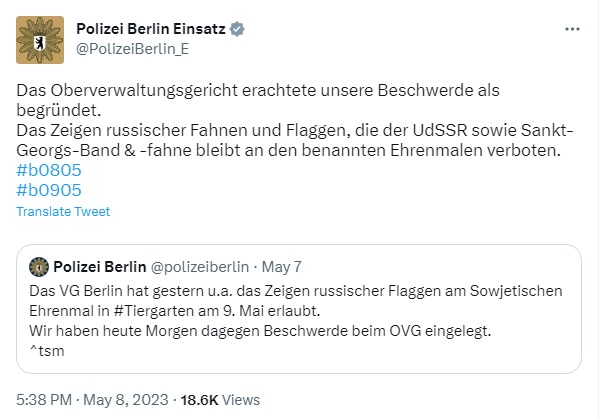Screen dimensions: 601x419
Task: Click the May 7 date of quoted tweet
Action: [283, 267]
